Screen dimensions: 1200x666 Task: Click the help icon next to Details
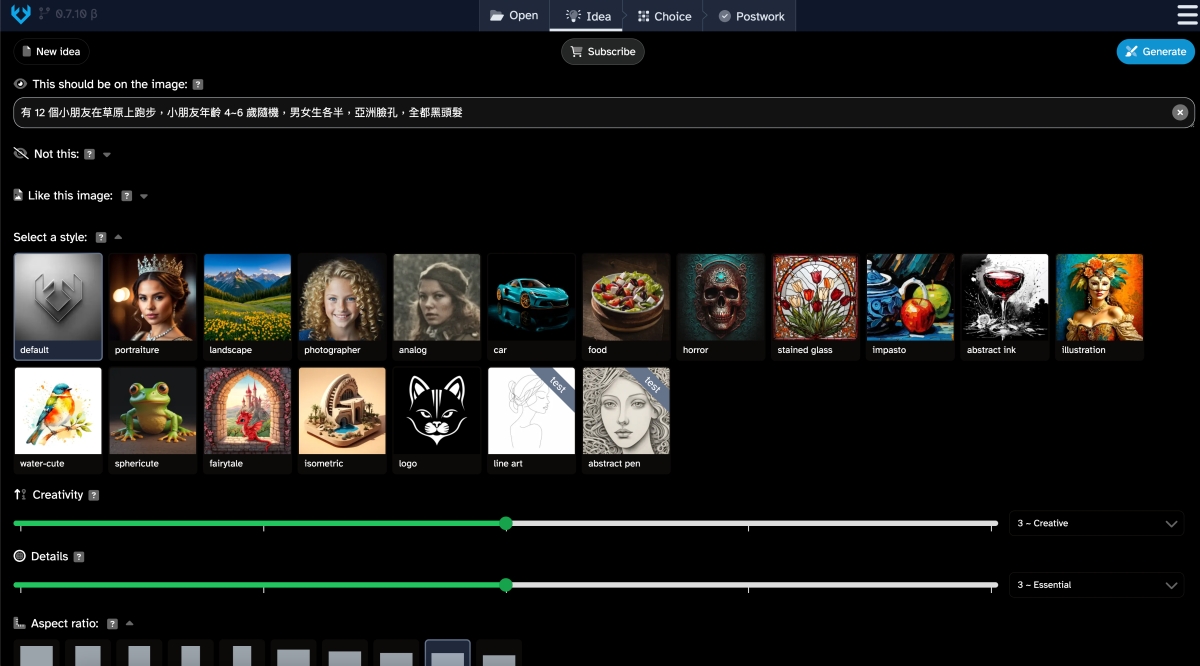79,557
